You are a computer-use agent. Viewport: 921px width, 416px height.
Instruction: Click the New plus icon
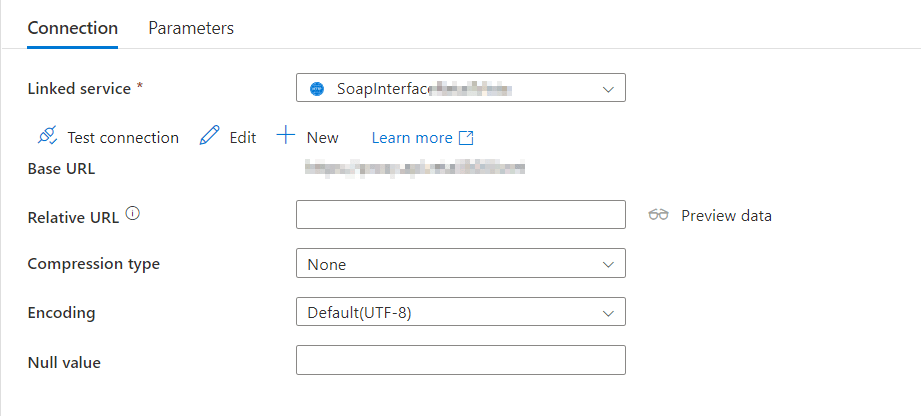point(286,136)
